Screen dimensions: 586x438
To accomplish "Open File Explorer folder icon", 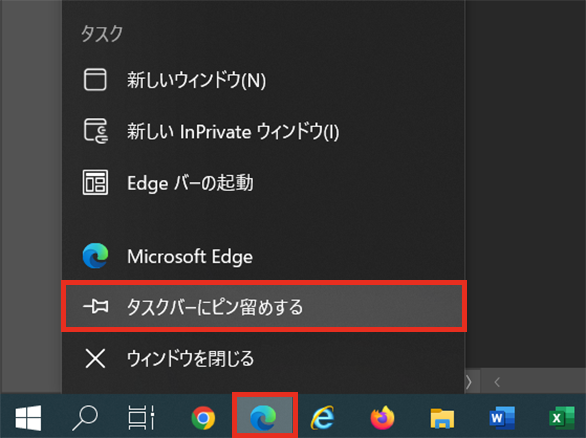I will pyautogui.click(x=442, y=417).
